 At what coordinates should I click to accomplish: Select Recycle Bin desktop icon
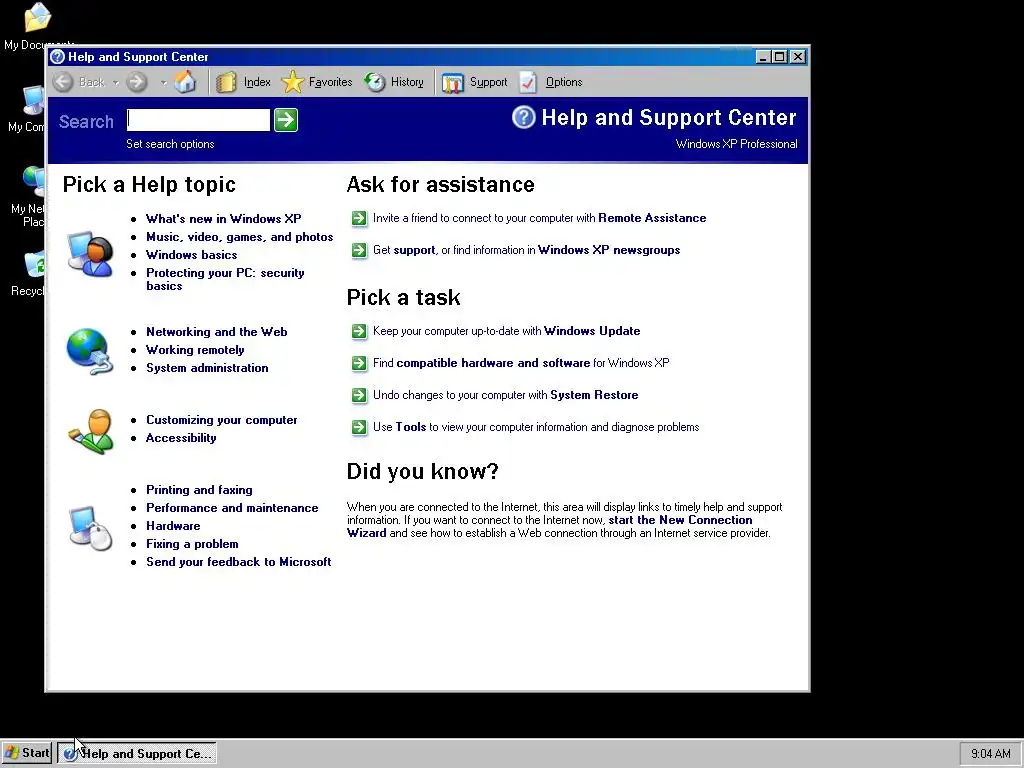[28, 274]
